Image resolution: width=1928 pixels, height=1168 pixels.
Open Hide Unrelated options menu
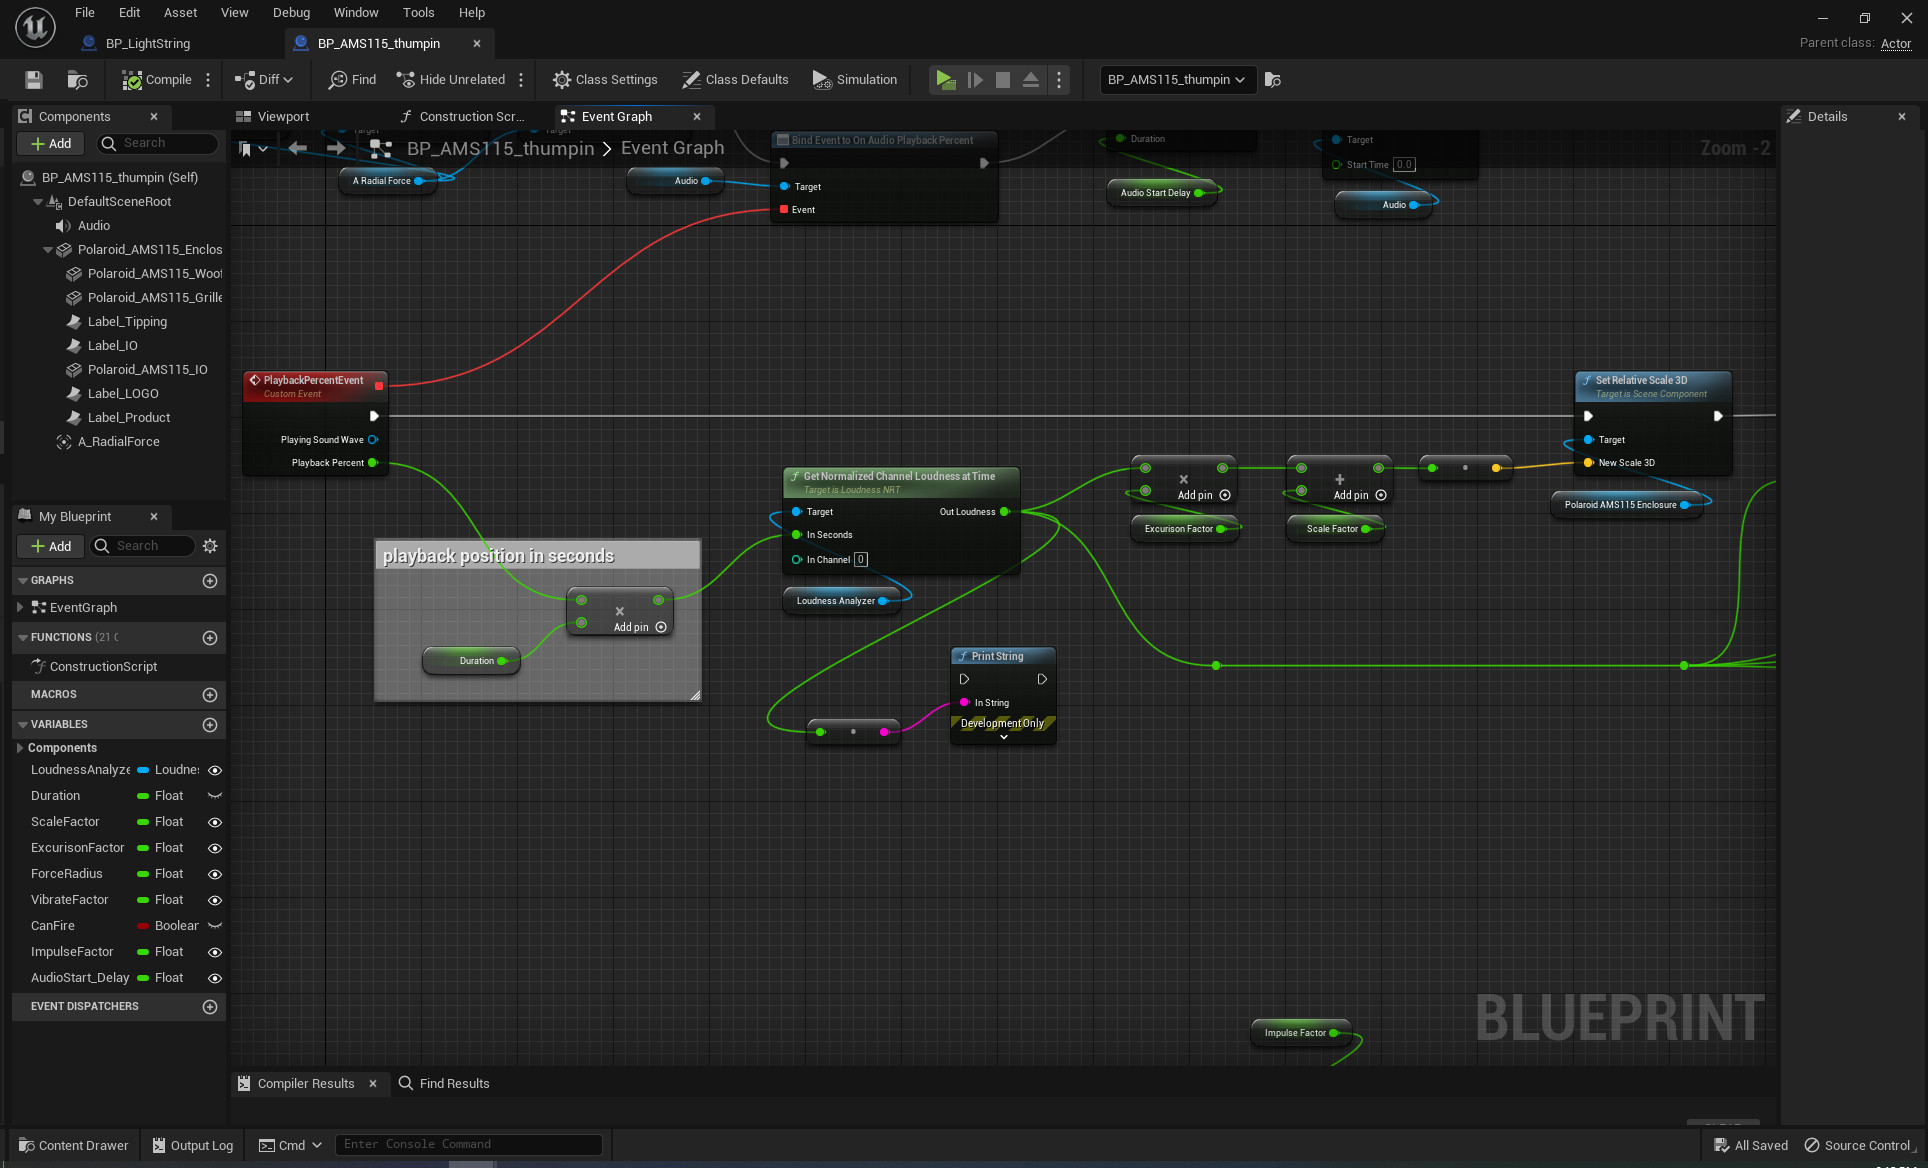521,80
